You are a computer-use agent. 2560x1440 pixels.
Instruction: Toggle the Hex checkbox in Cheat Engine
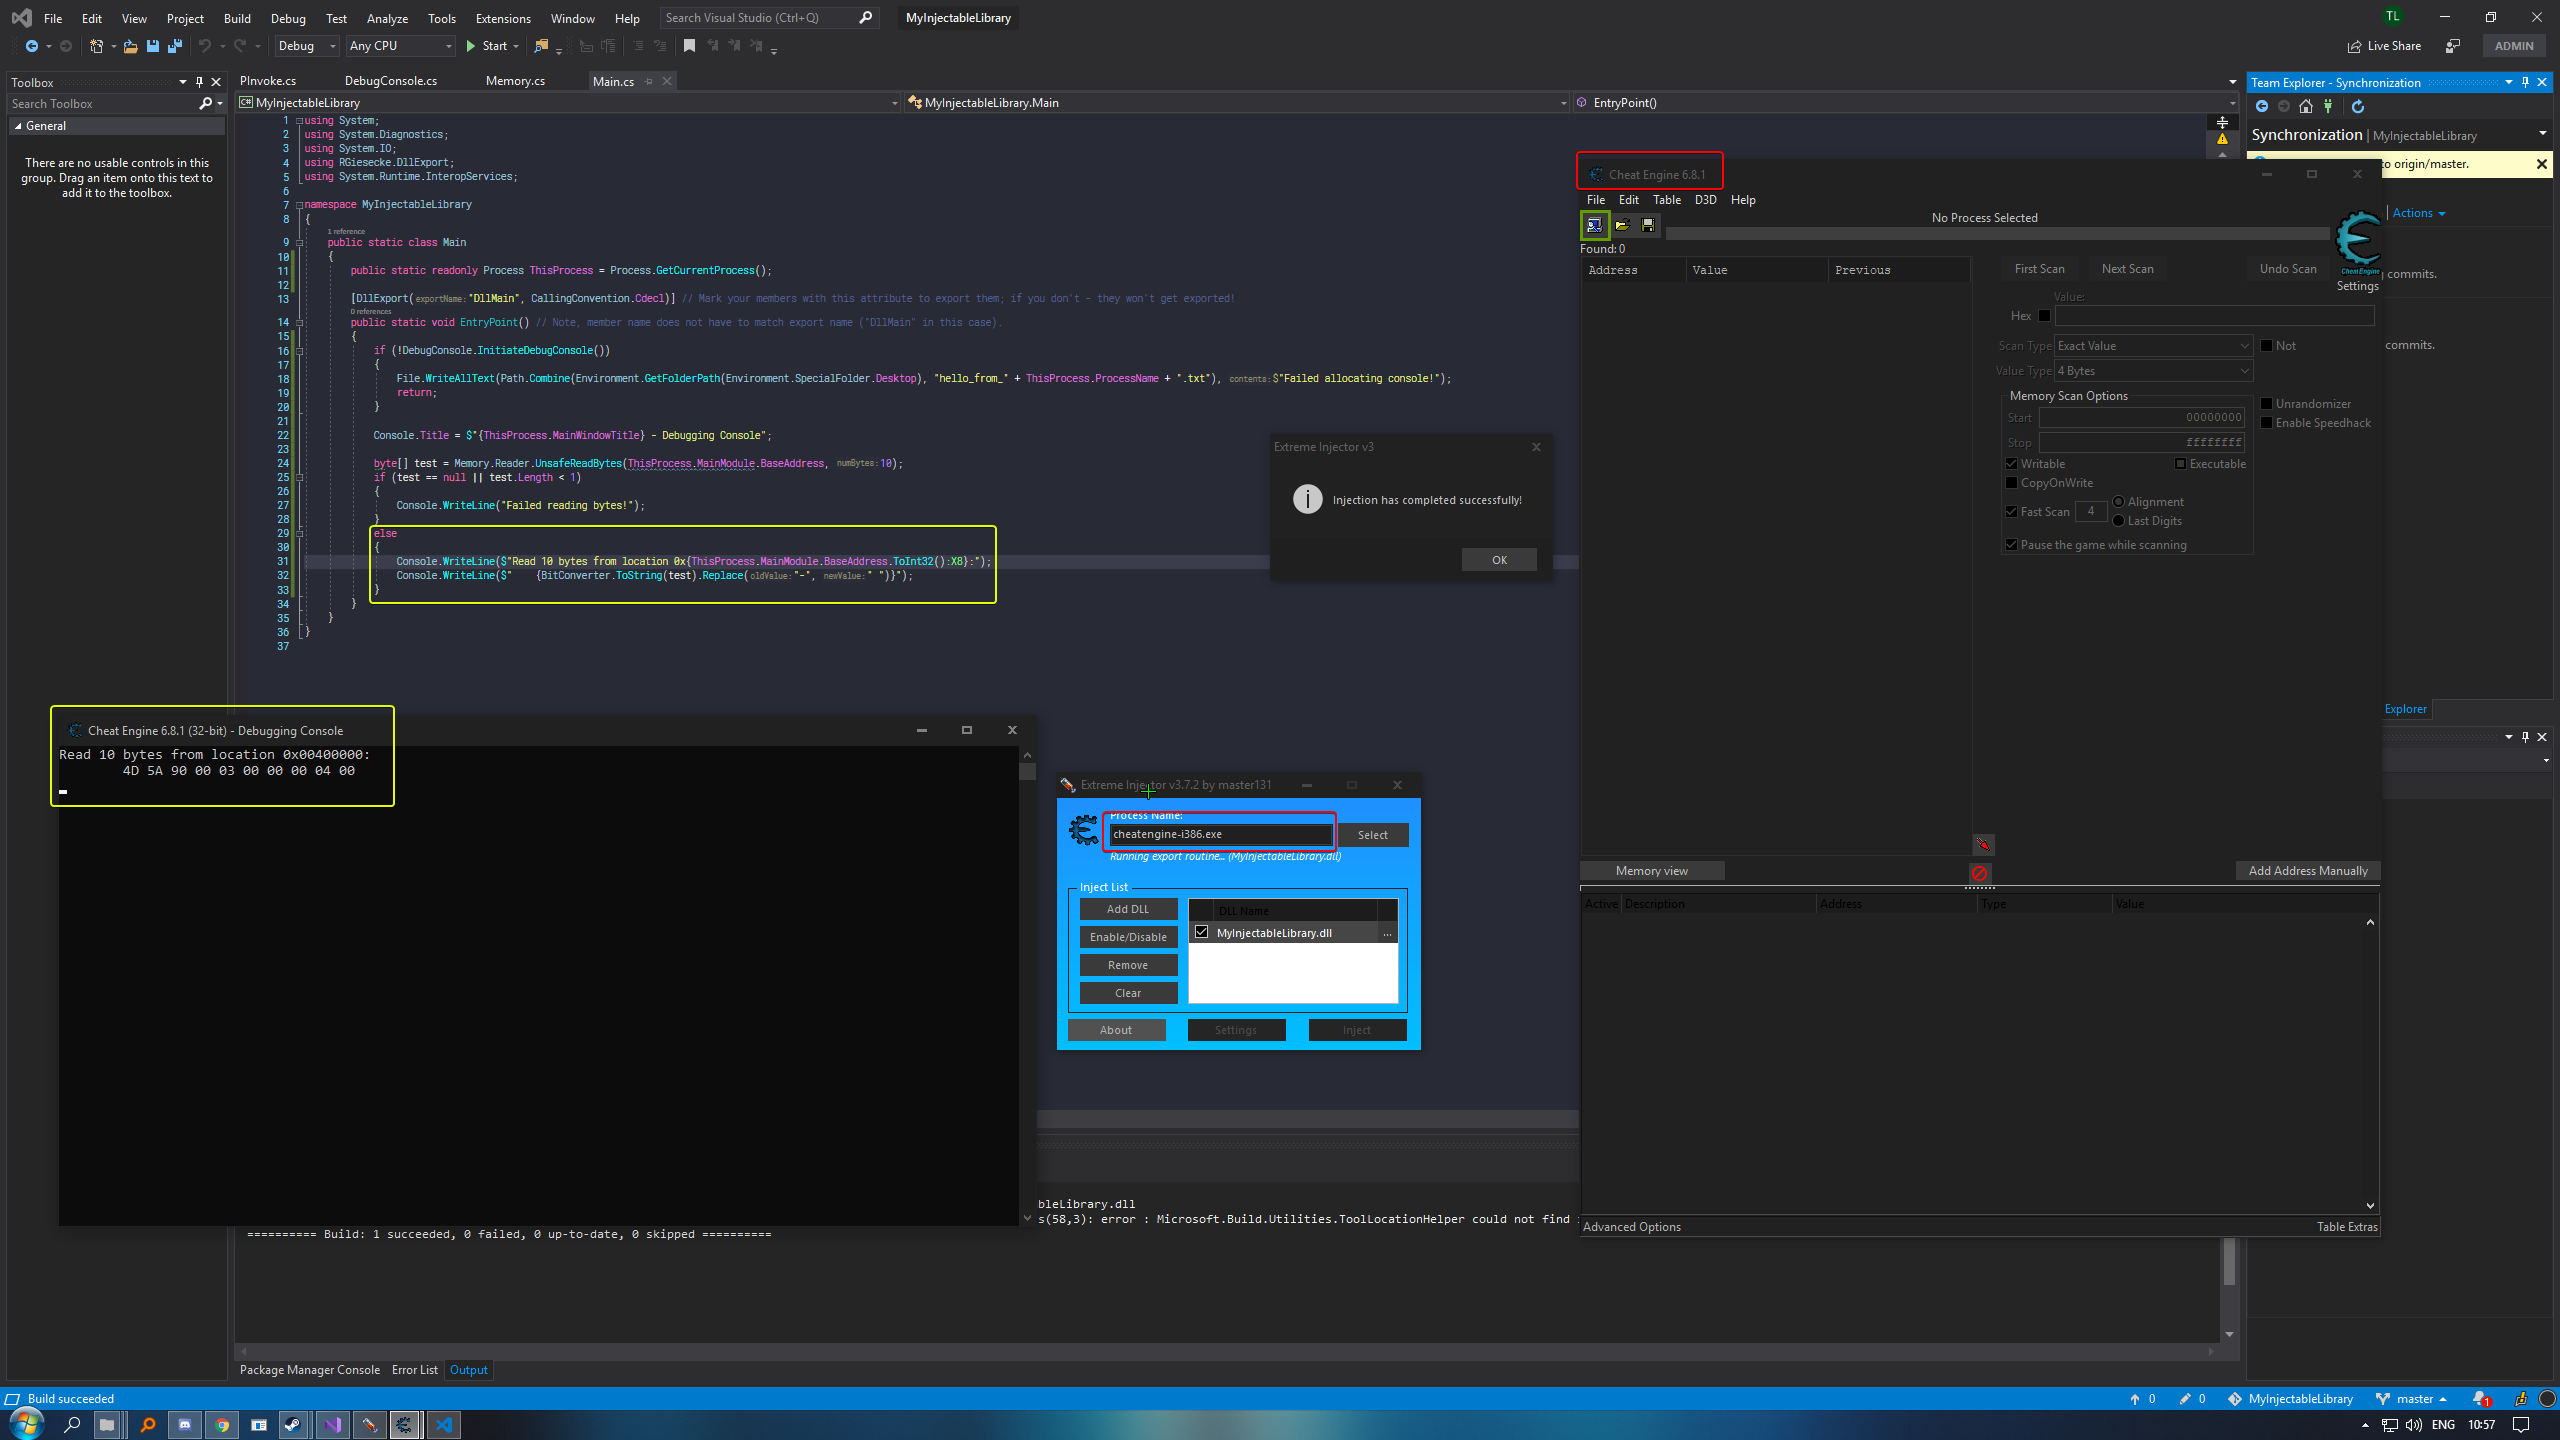(x=2044, y=316)
